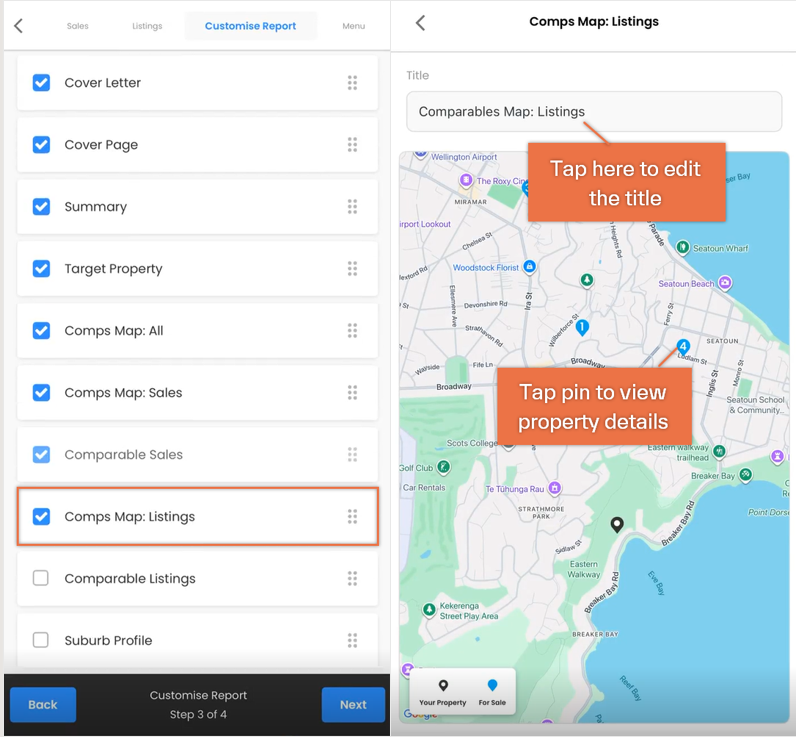
Task: Go back using the left panel's top arrow
Action: [19, 26]
